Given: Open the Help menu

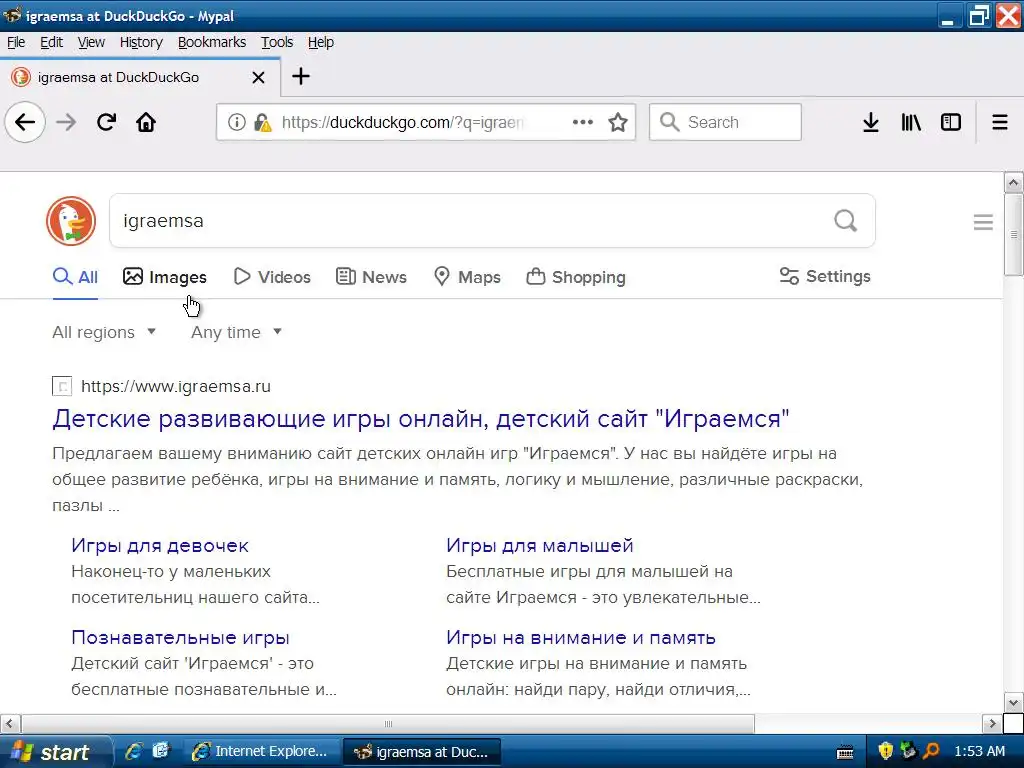Looking at the screenshot, I should (x=321, y=42).
